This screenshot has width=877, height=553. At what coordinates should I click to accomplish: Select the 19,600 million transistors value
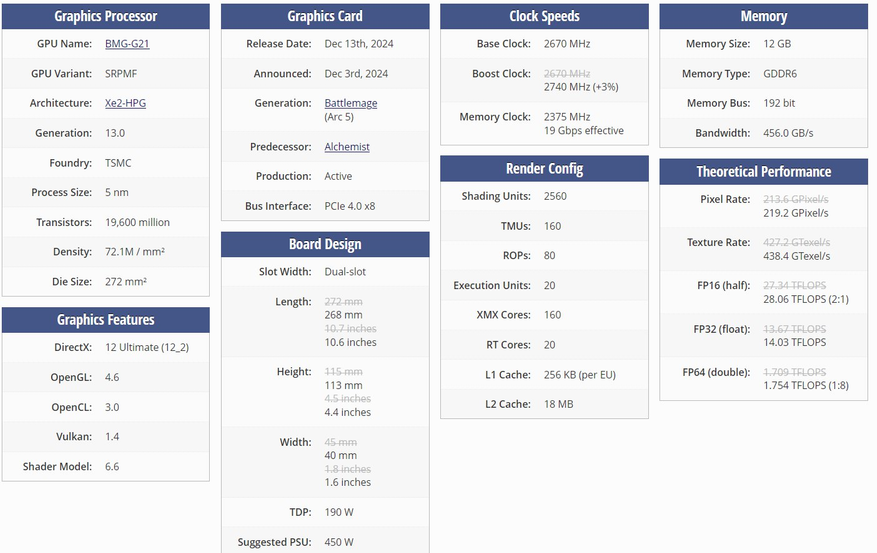click(138, 222)
